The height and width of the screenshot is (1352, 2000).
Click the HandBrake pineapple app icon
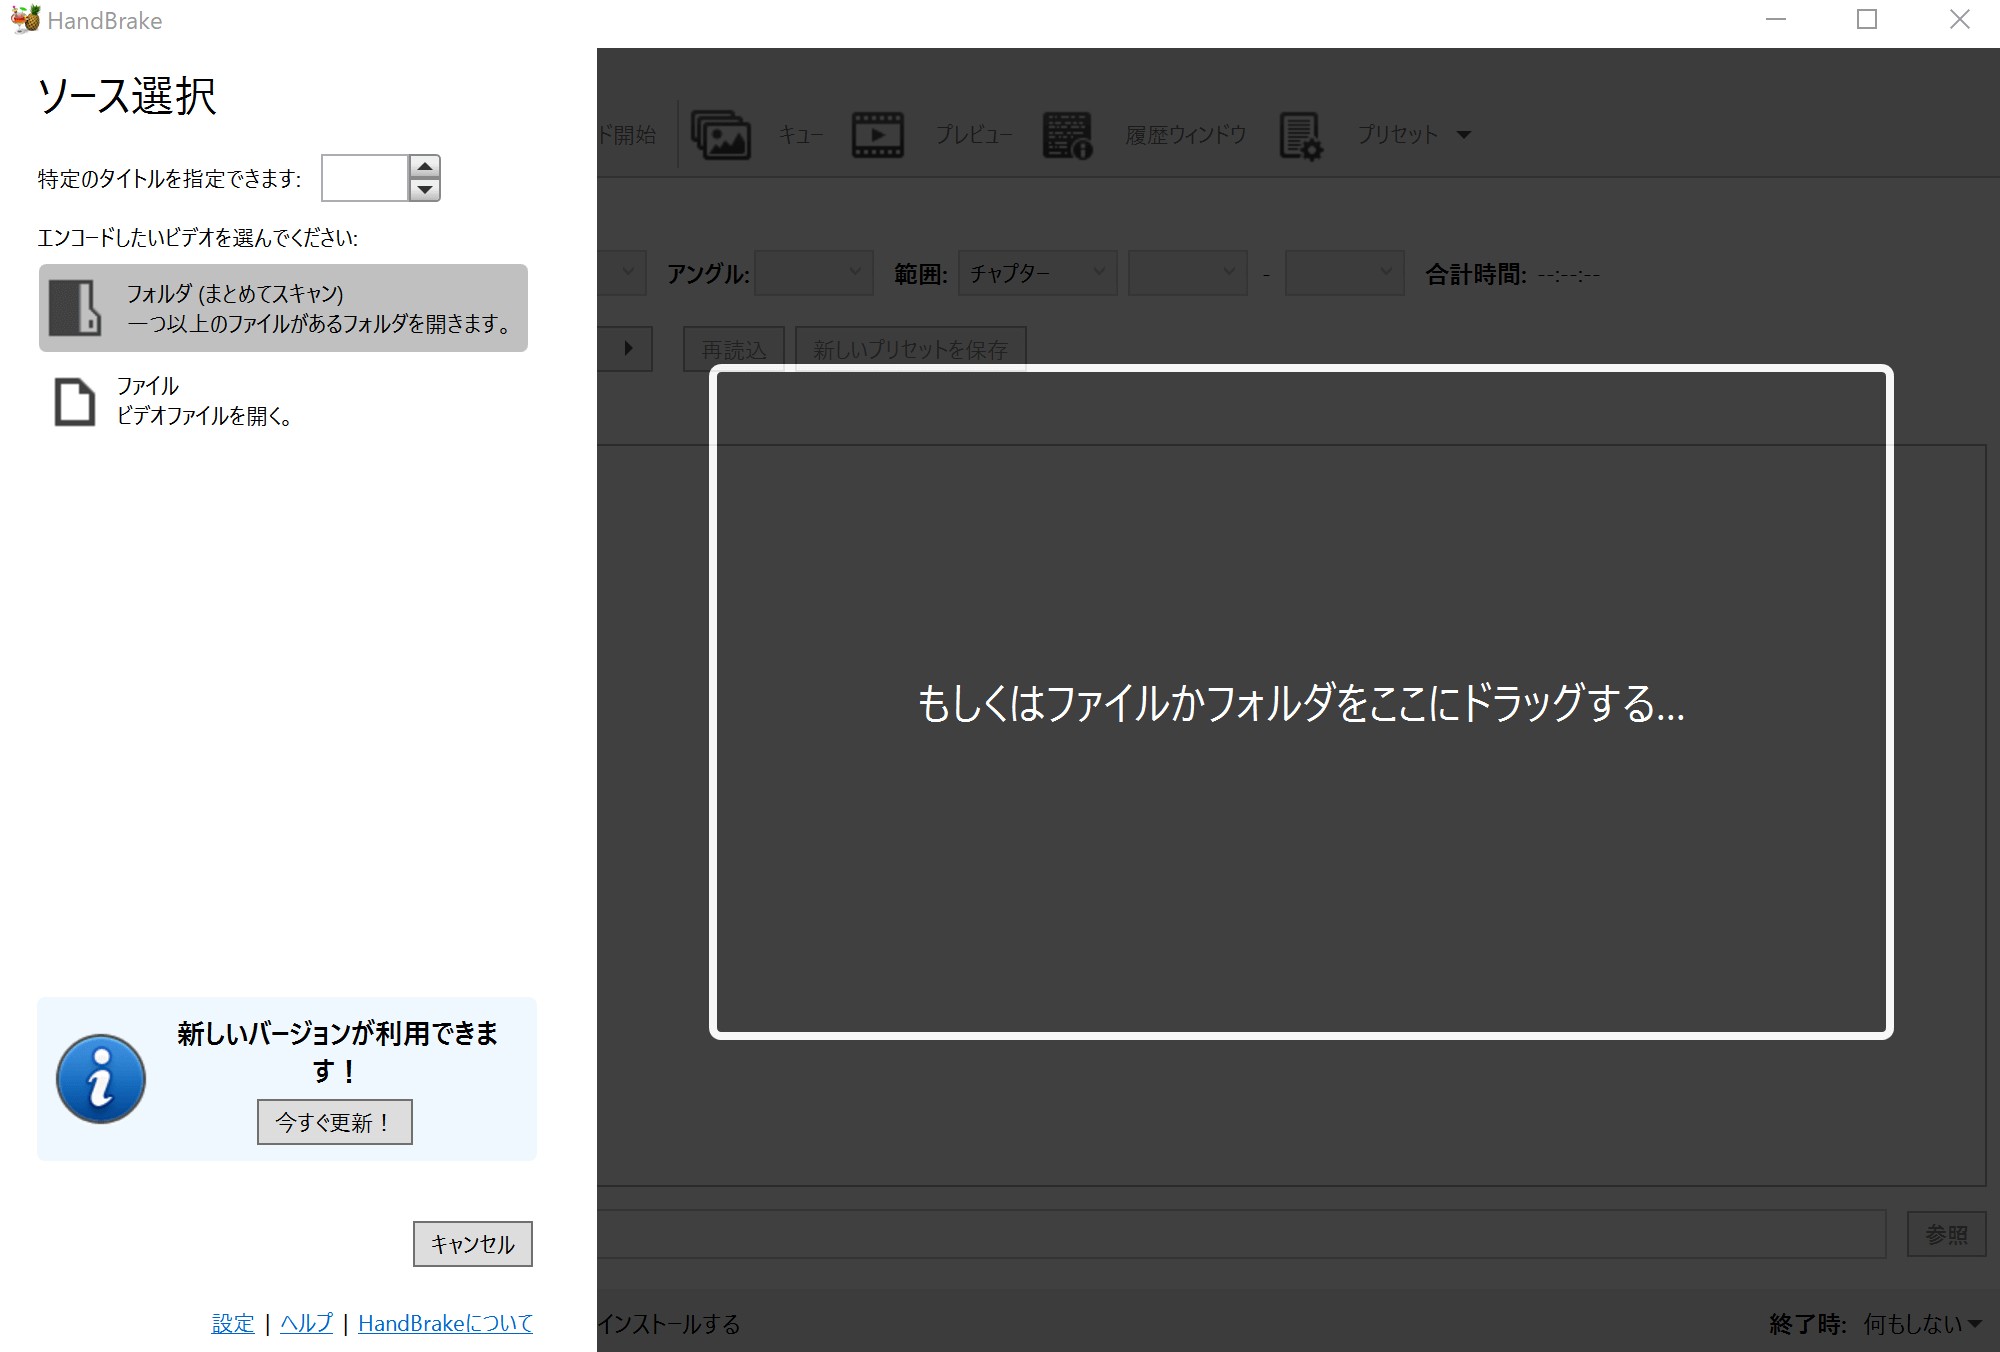(x=25, y=19)
